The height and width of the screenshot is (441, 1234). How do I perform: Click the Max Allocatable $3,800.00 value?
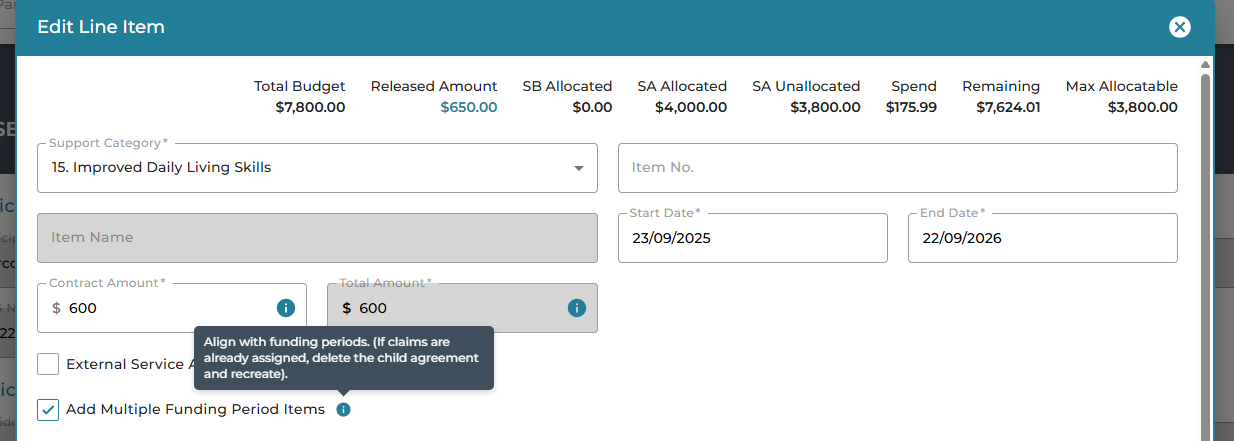coord(1142,107)
